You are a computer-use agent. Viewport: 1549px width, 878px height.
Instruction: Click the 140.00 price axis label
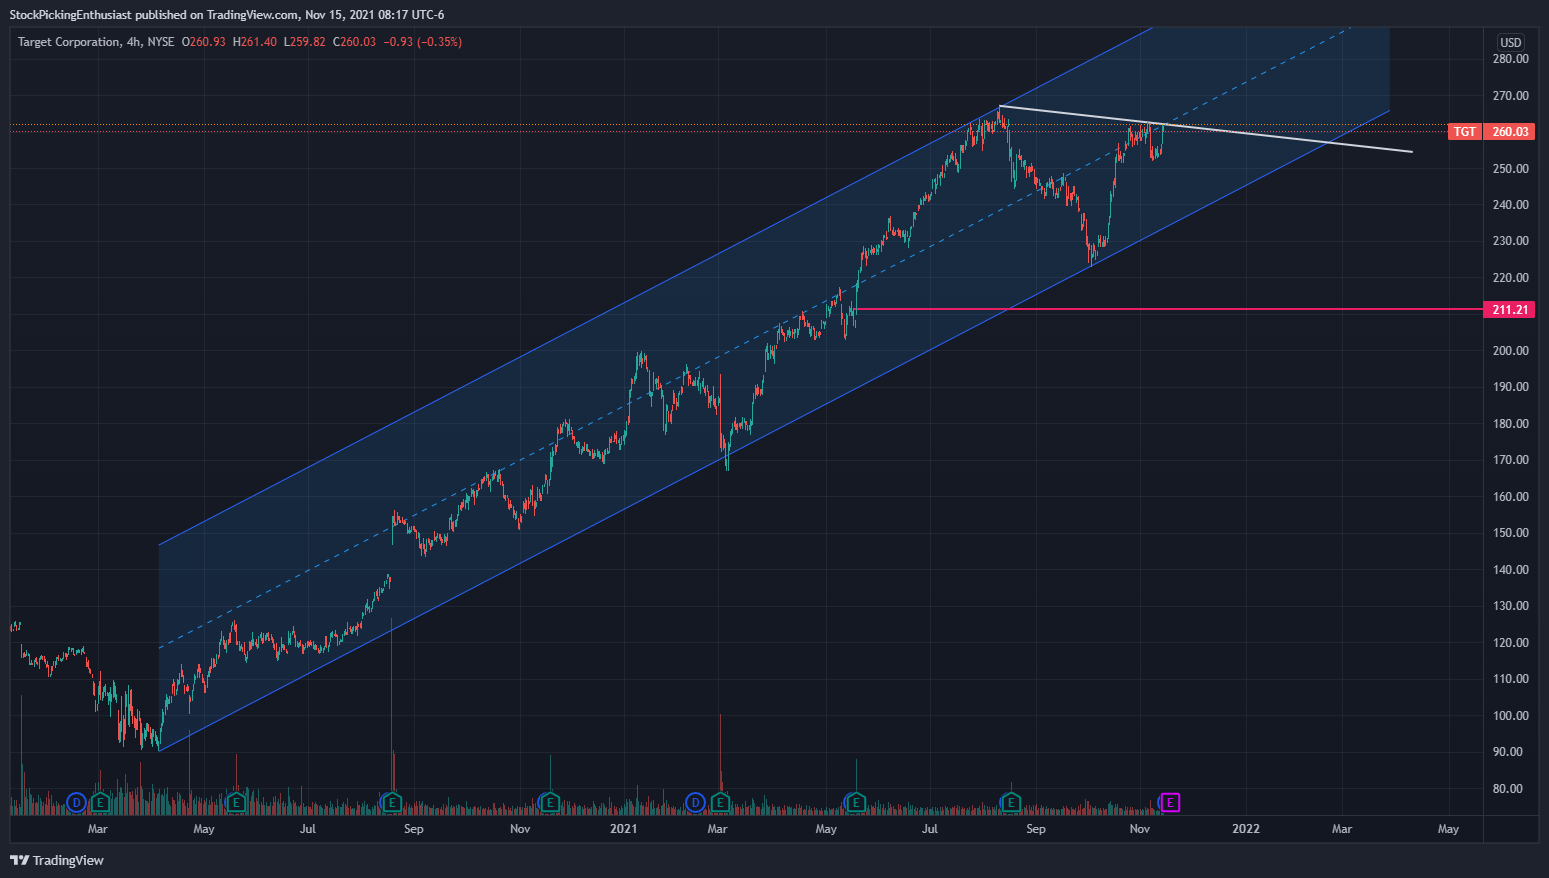(x=1510, y=570)
